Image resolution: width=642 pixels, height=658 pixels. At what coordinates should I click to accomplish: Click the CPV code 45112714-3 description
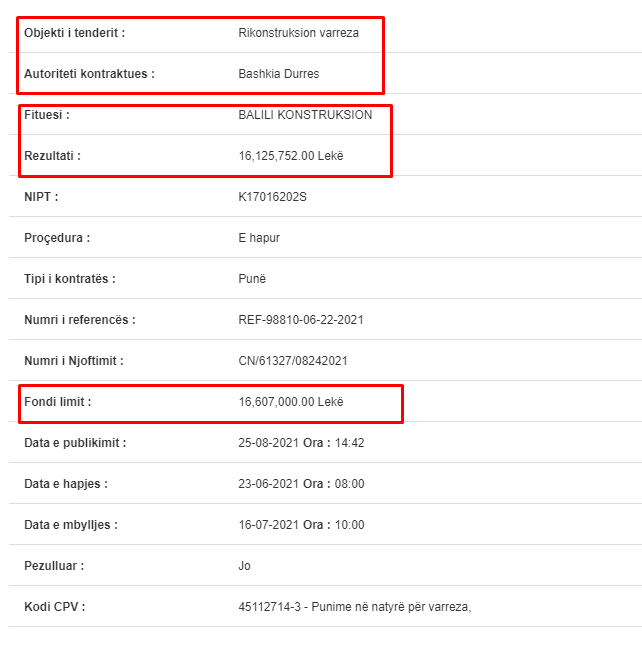point(355,607)
